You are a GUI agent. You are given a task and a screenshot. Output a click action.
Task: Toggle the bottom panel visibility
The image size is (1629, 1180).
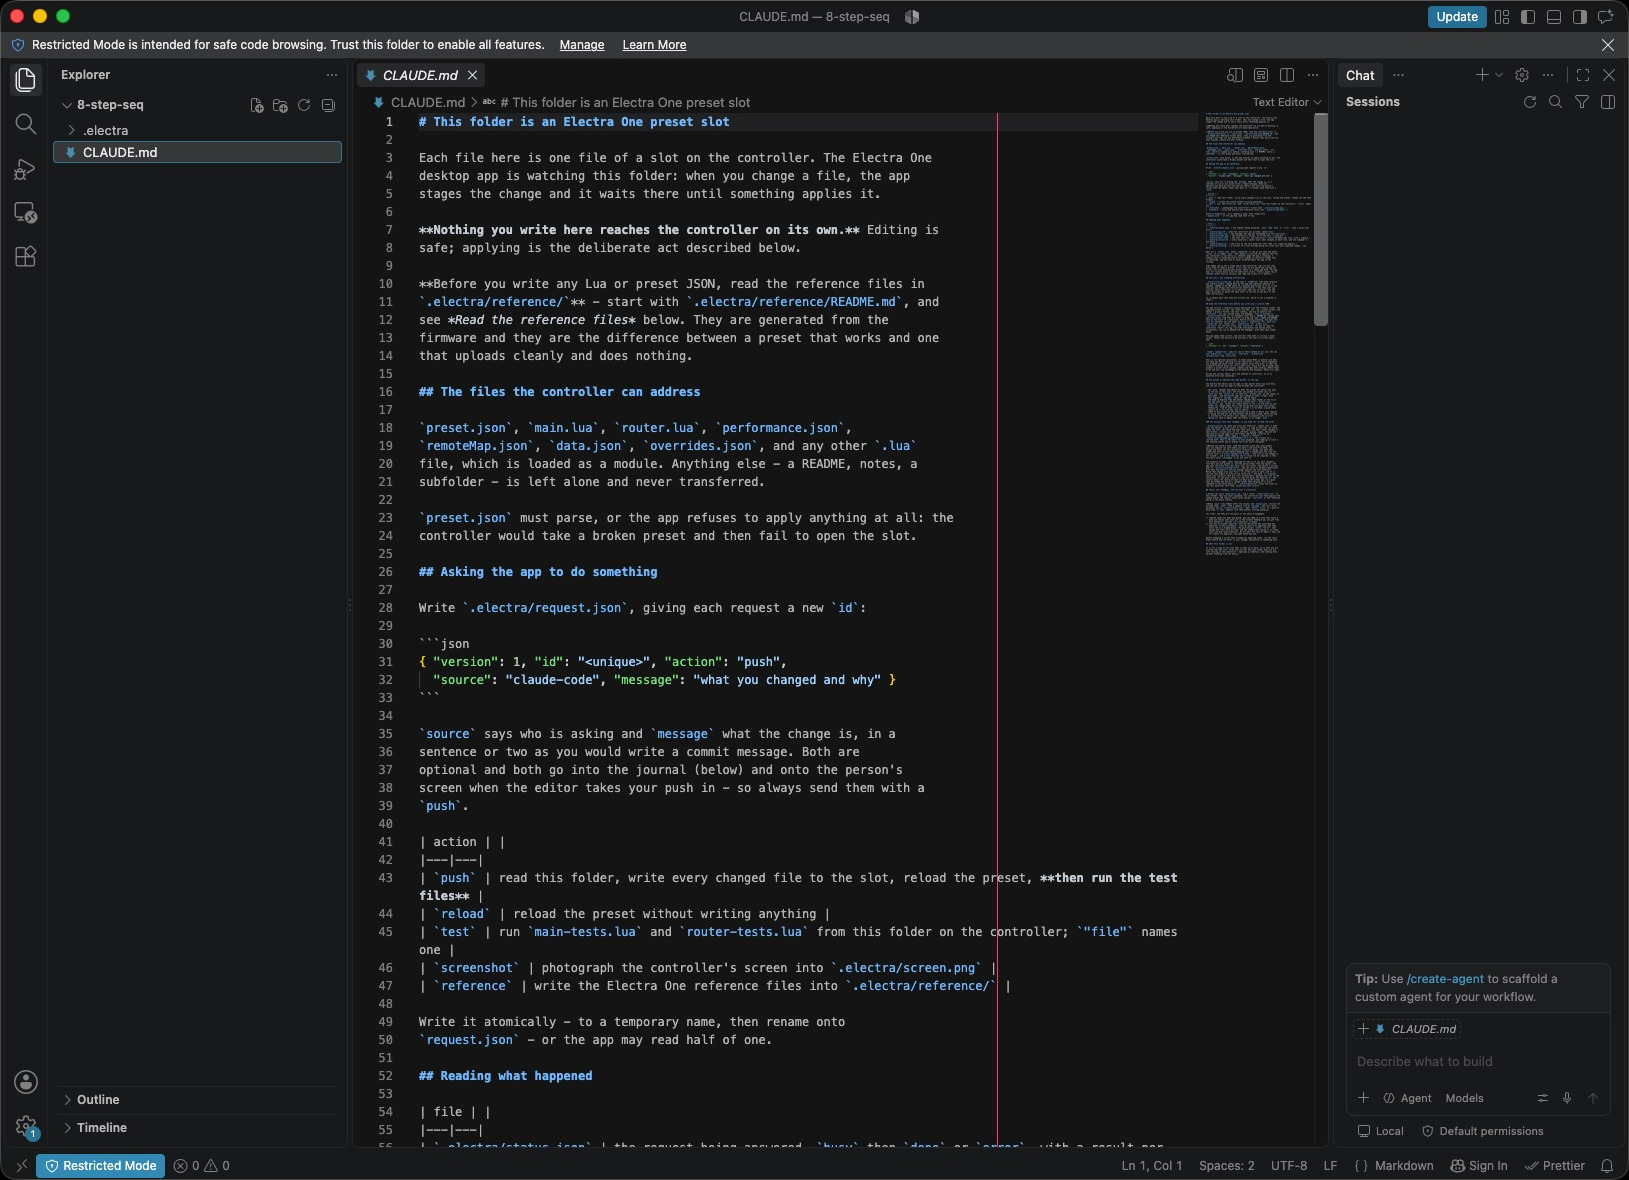click(x=1554, y=17)
